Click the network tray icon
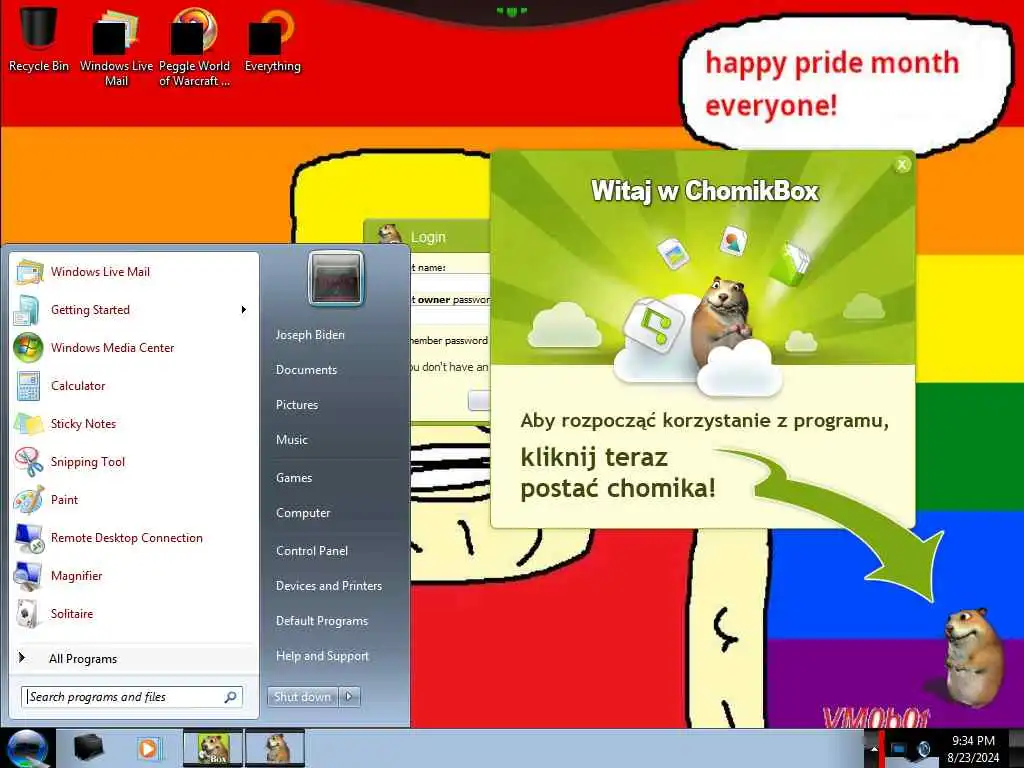The height and width of the screenshot is (768, 1024). (899, 748)
